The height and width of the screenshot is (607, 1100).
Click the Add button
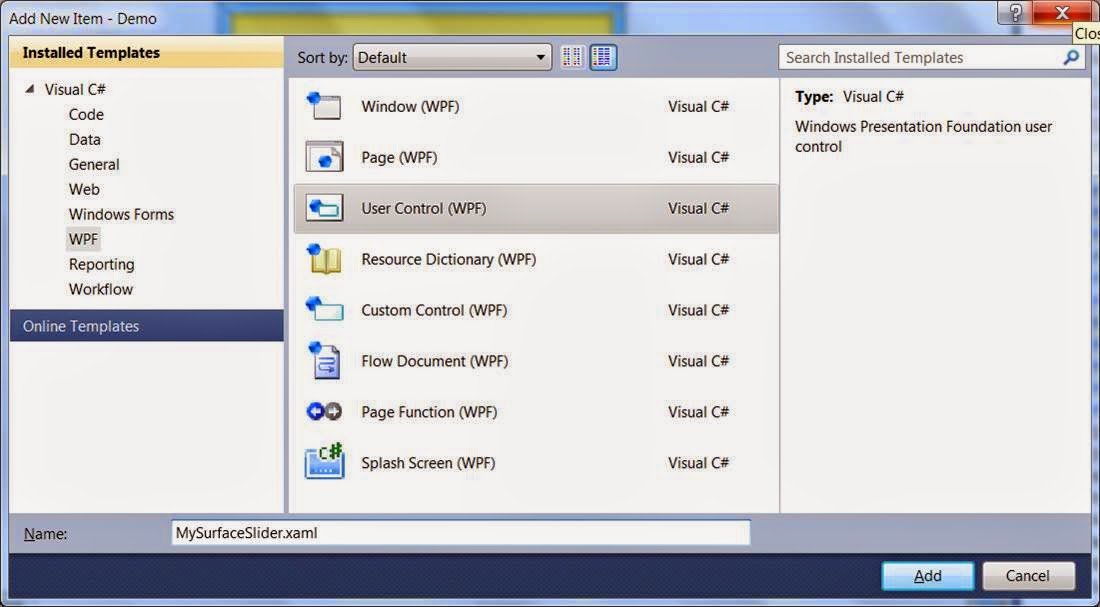pyautogui.click(x=927, y=576)
